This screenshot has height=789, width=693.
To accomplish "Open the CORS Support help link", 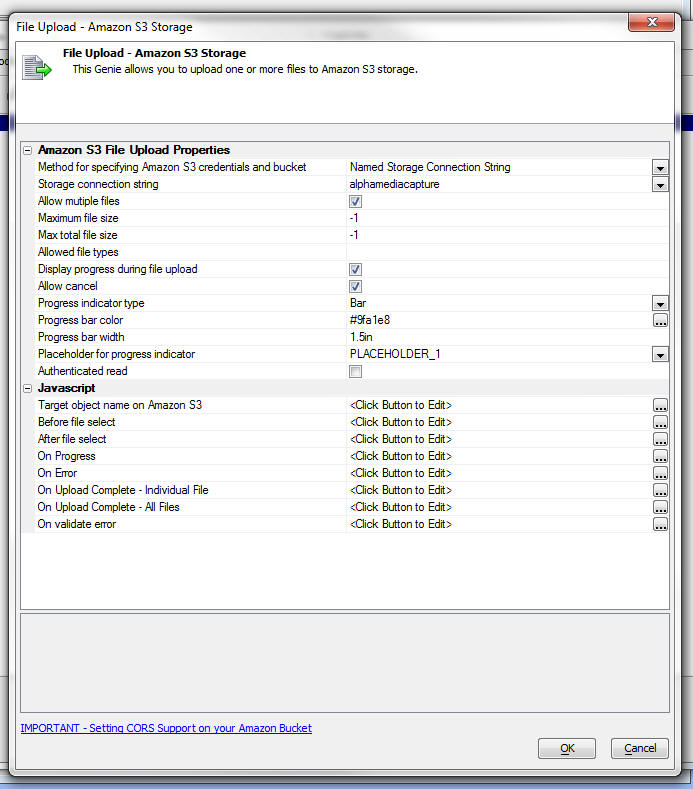I will [x=166, y=728].
